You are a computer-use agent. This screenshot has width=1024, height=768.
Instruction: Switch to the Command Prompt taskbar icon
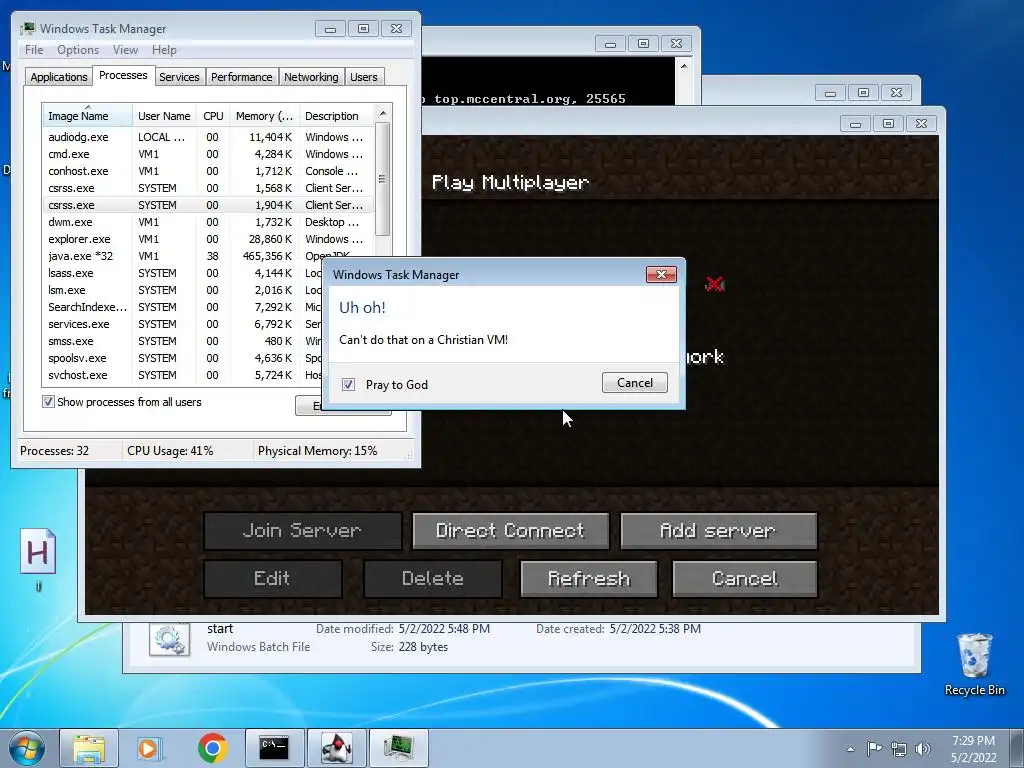[x=274, y=748]
